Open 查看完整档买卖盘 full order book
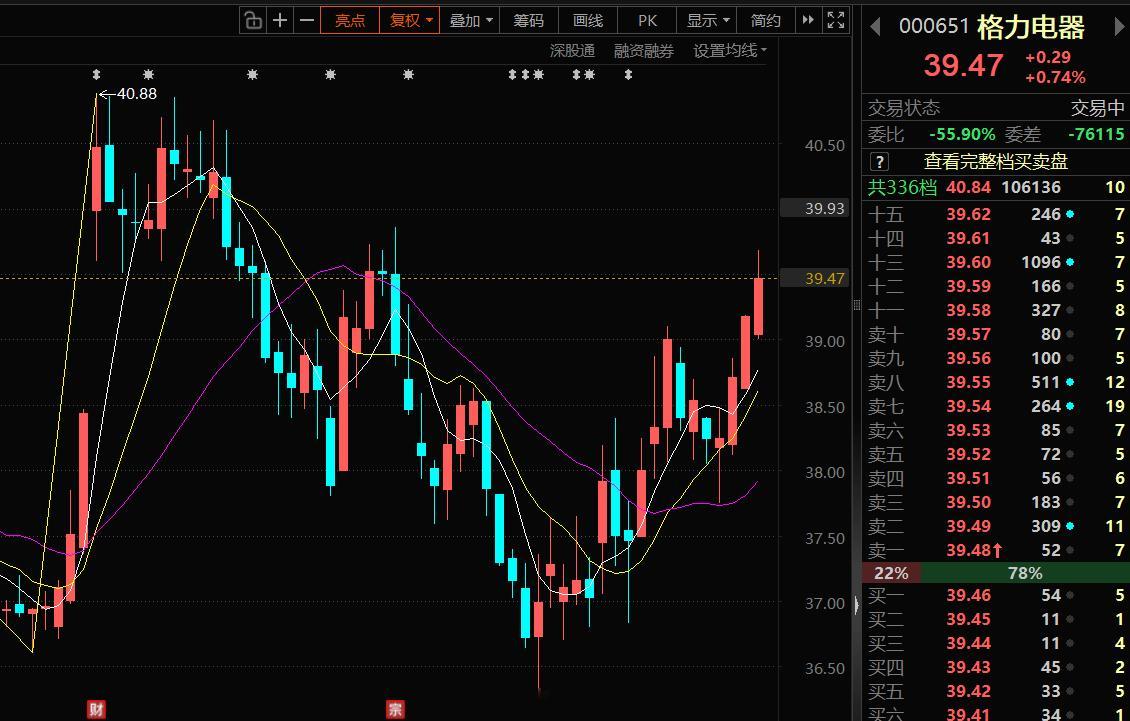 point(995,162)
